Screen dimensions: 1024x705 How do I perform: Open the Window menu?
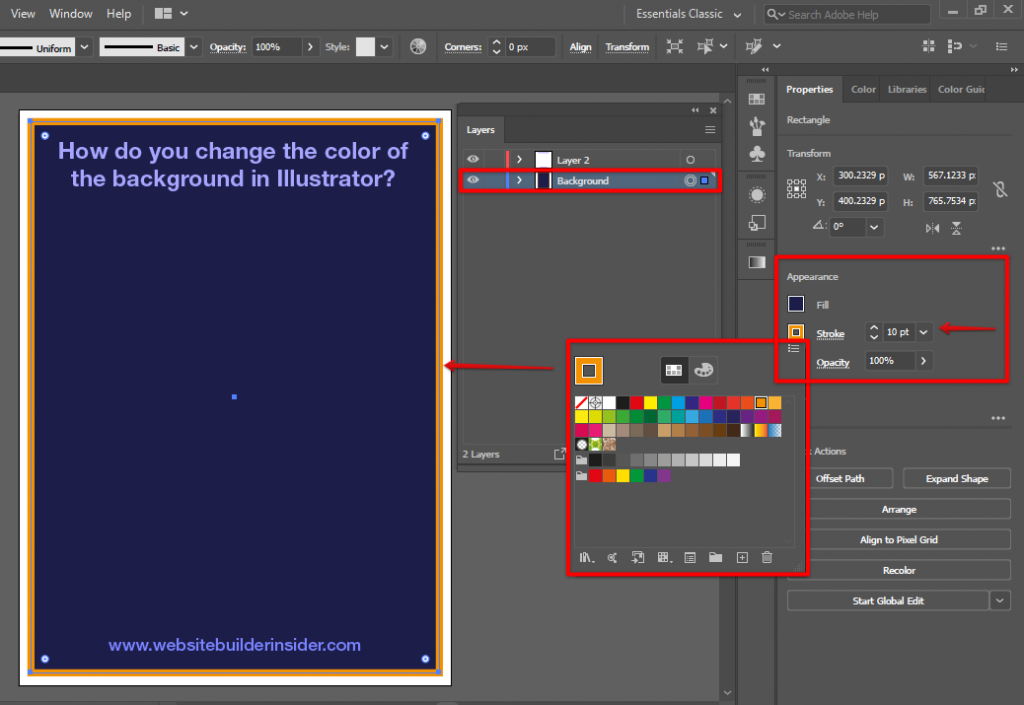click(x=70, y=14)
